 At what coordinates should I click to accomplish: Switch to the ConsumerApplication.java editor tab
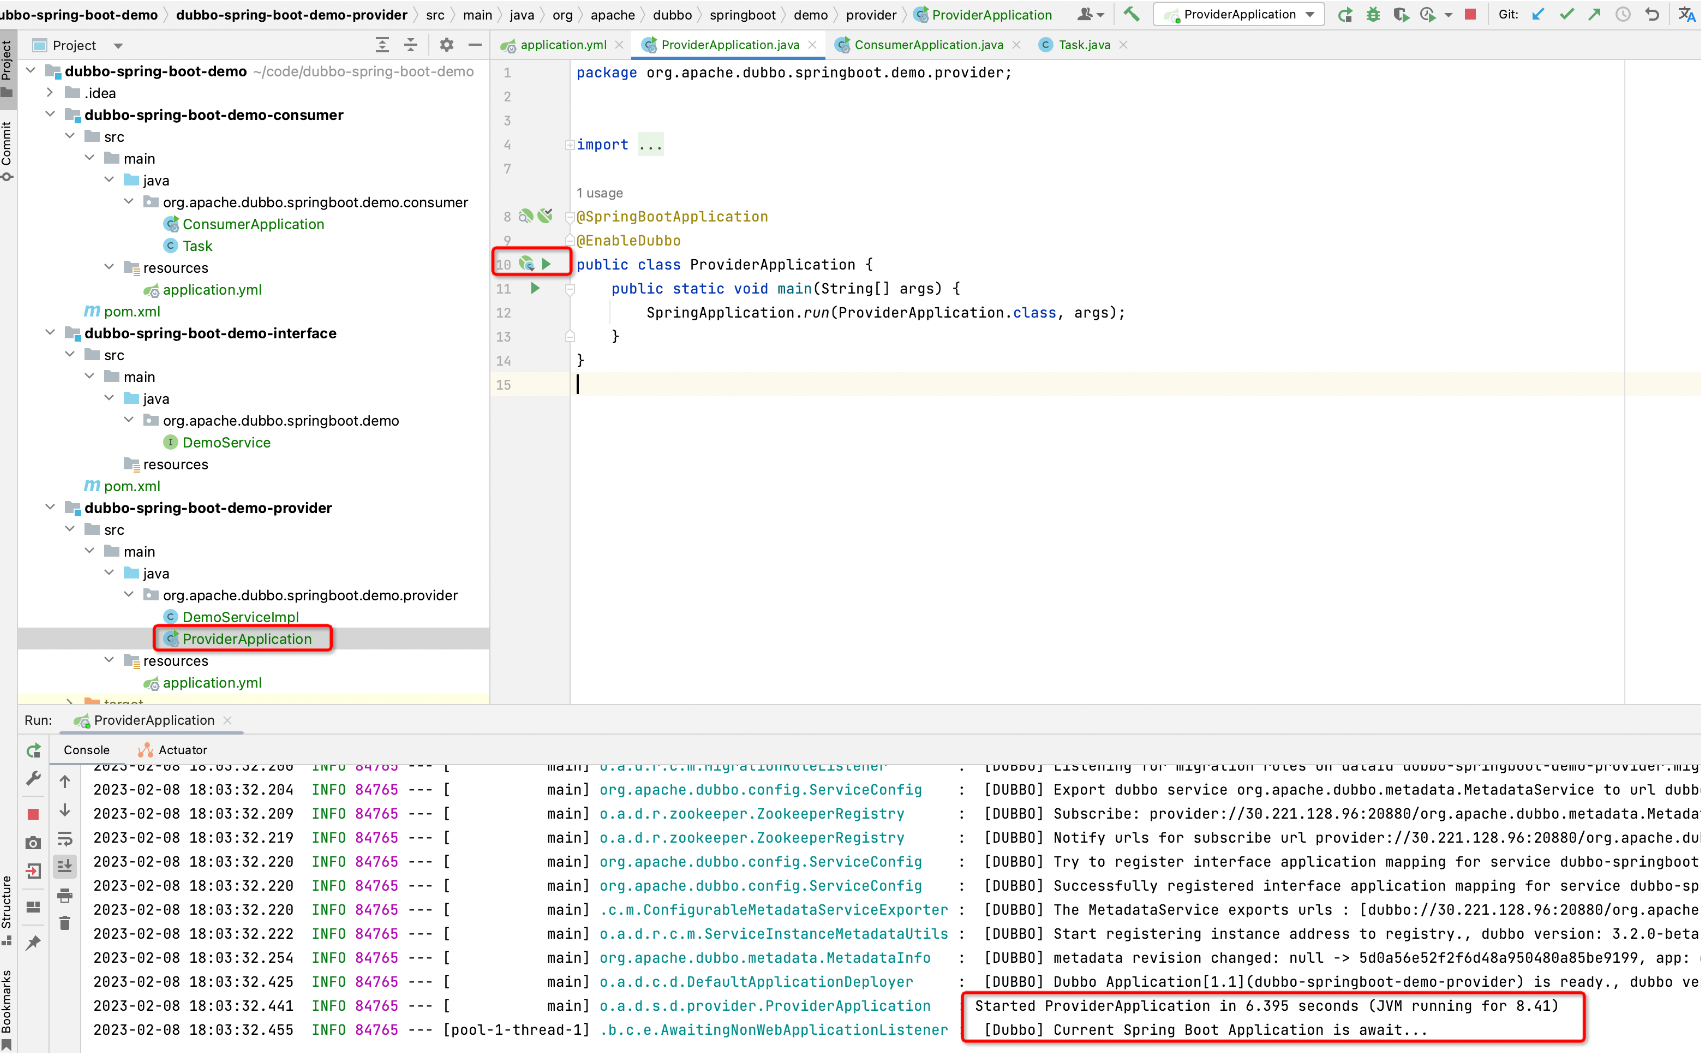coord(928,45)
